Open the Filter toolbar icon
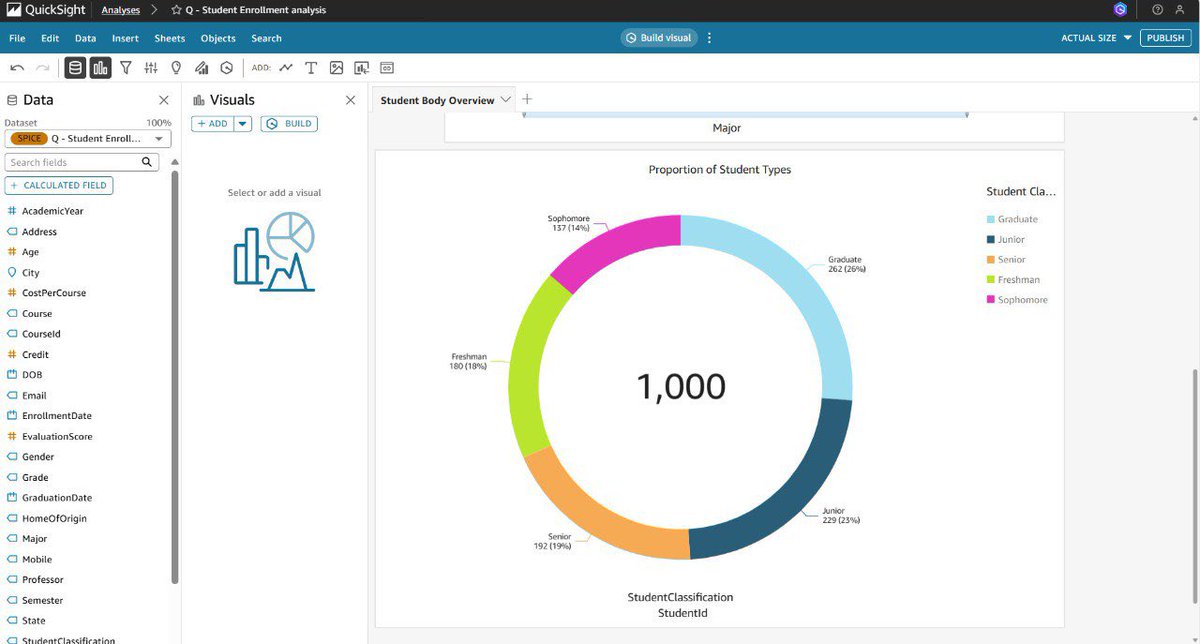Screen dimensions: 1200x644 pyautogui.click(x=127, y=67)
